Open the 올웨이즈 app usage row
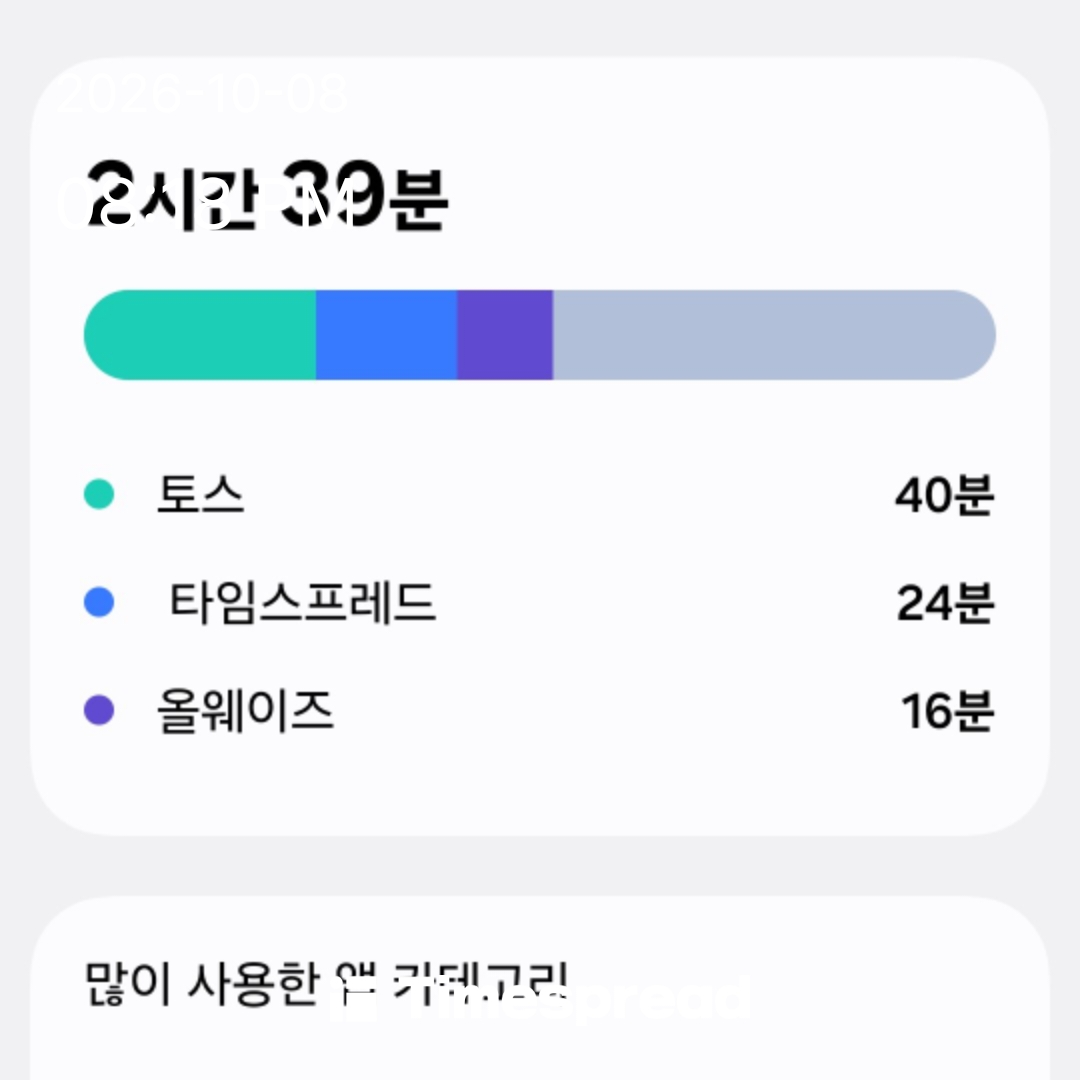This screenshot has width=1080, height=1080. (x=539, y=710)
